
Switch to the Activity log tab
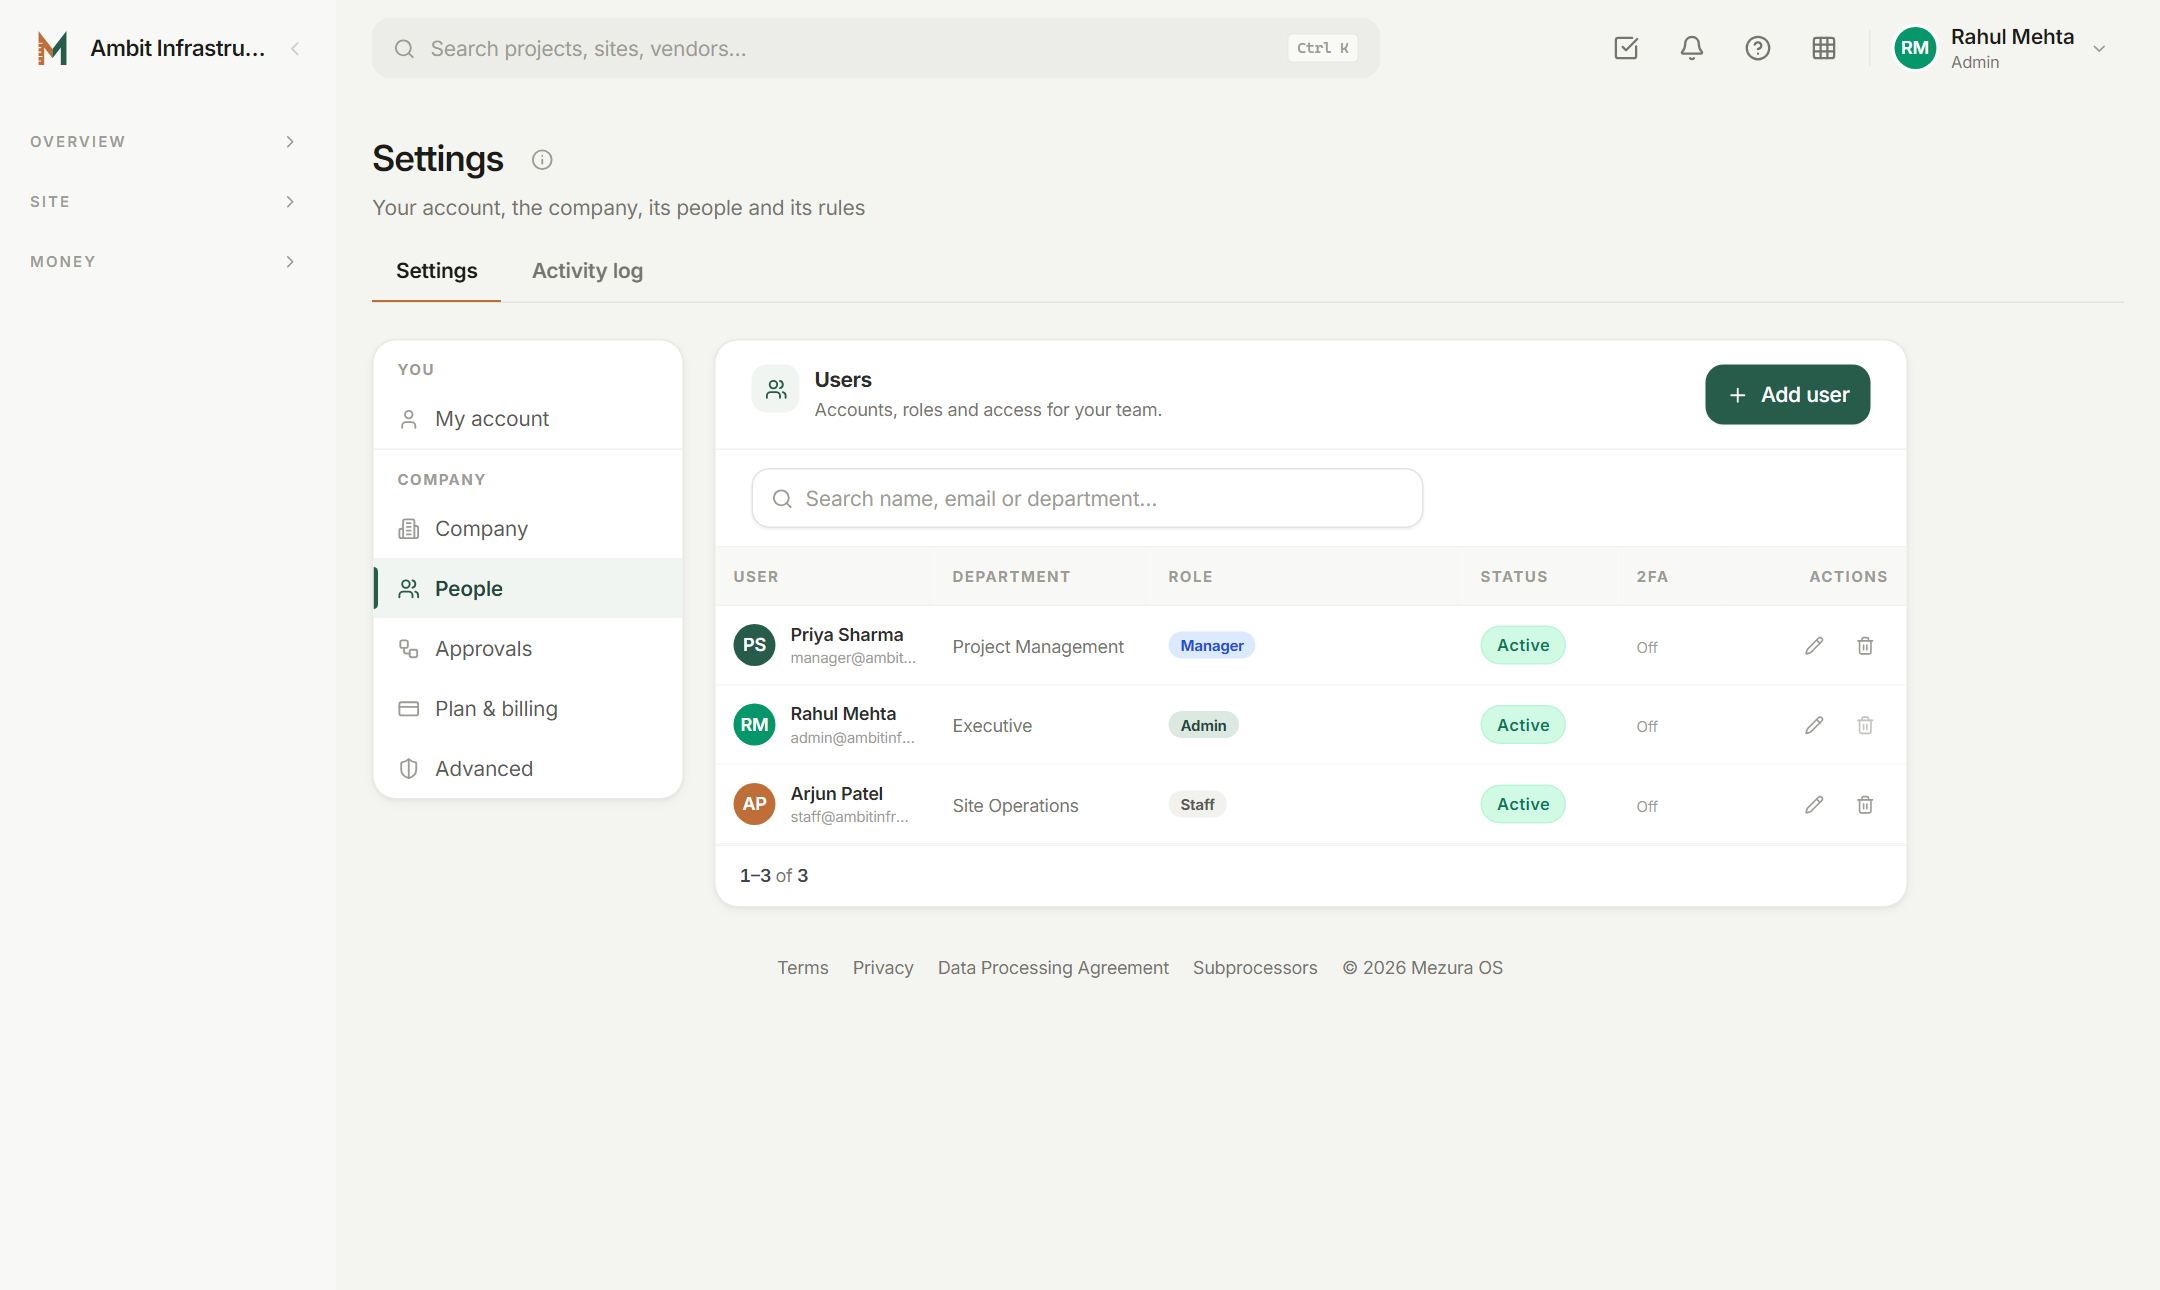587,271
